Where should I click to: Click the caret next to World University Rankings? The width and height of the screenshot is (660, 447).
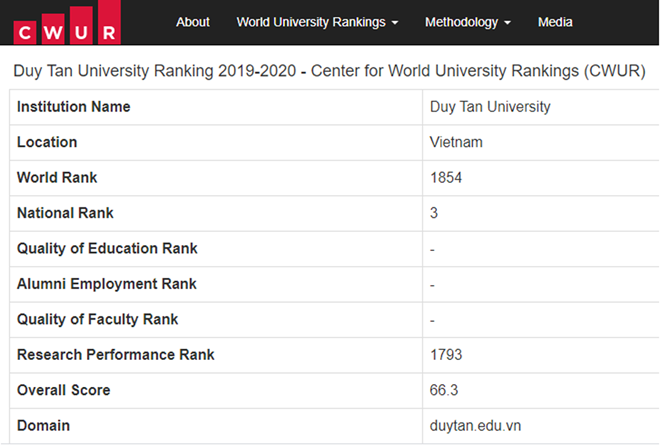394,23
